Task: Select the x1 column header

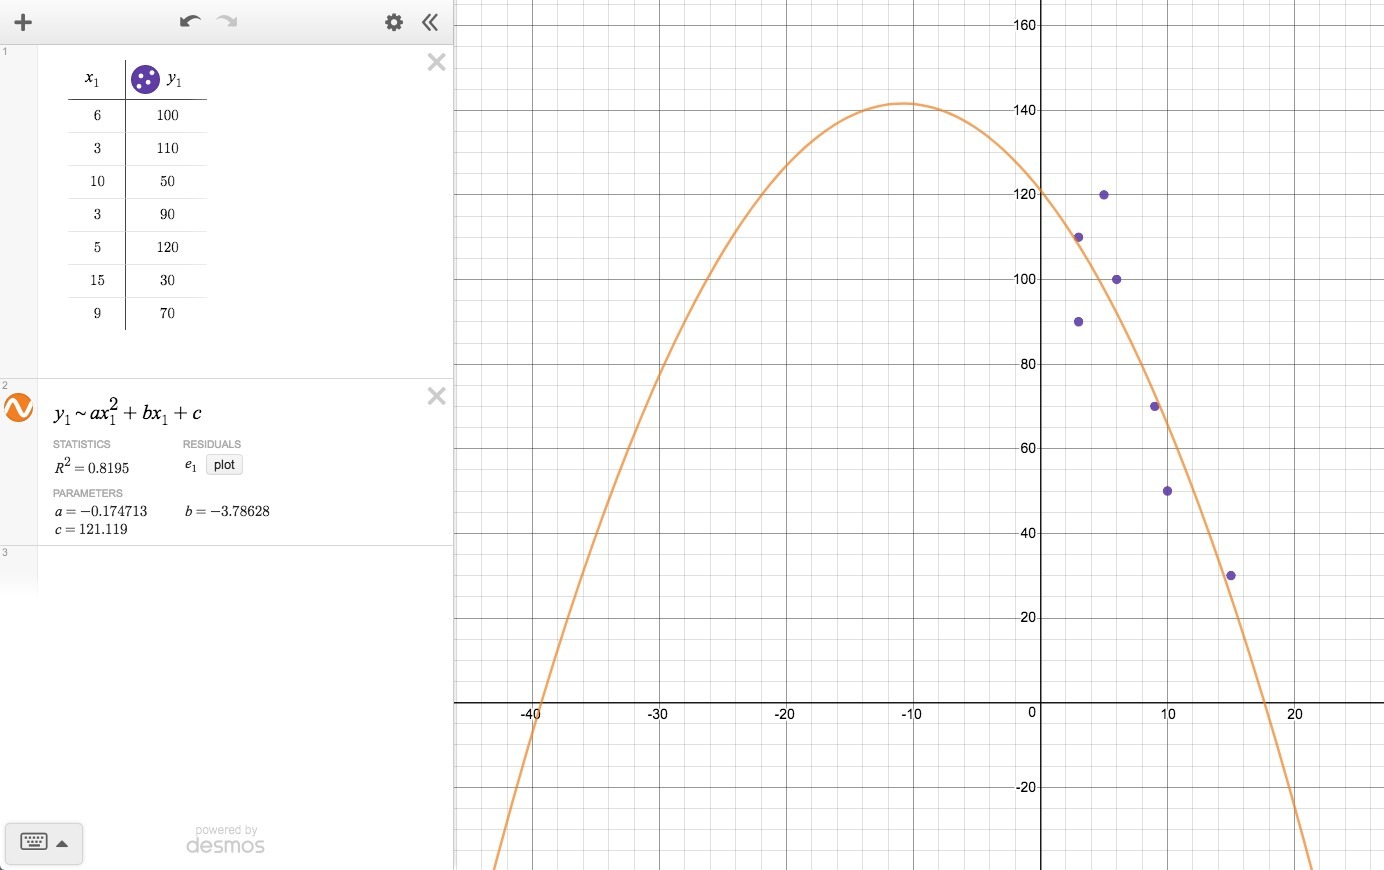Action: tap(92, 79)
